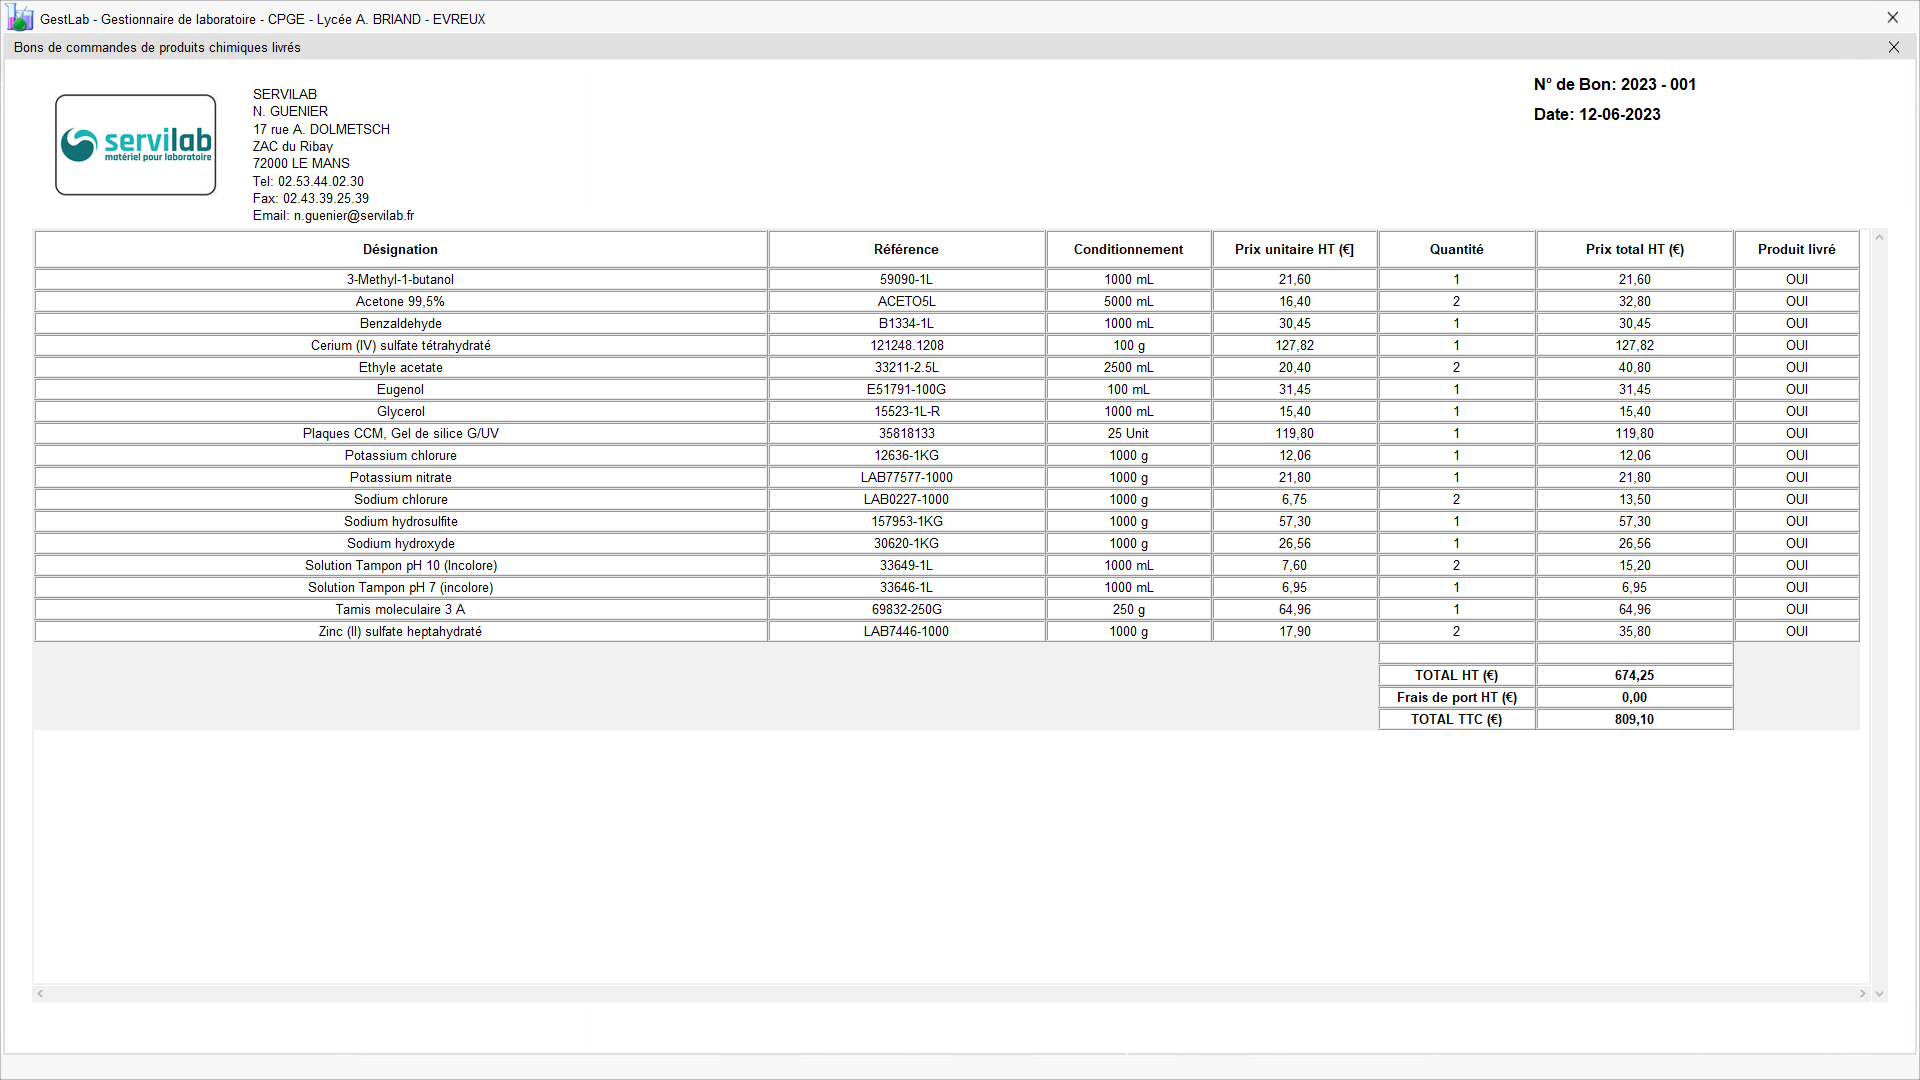
Task: Close the GestLab main window
Action: tap(1892, 18)
